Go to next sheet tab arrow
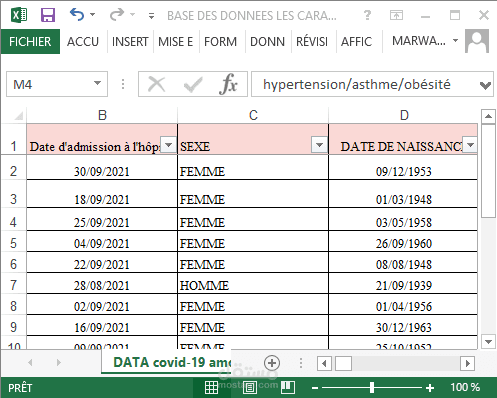The width and height of the screenshot is (497, 398). pos(59,363)
